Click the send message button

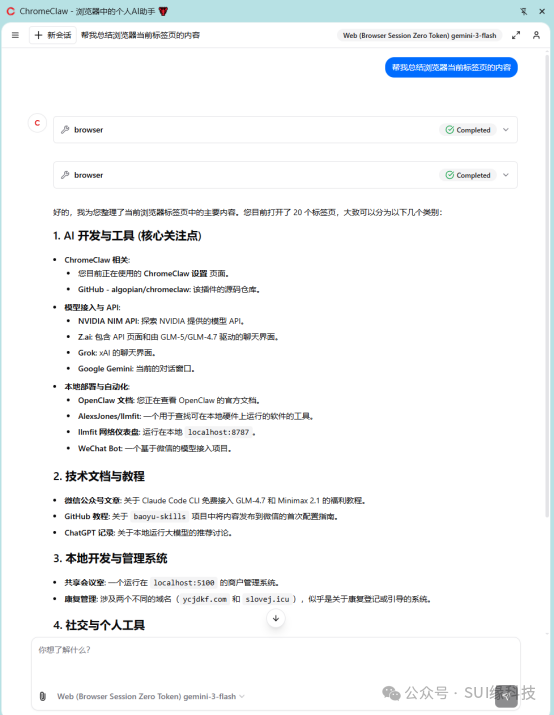click(x=506, y=696)
